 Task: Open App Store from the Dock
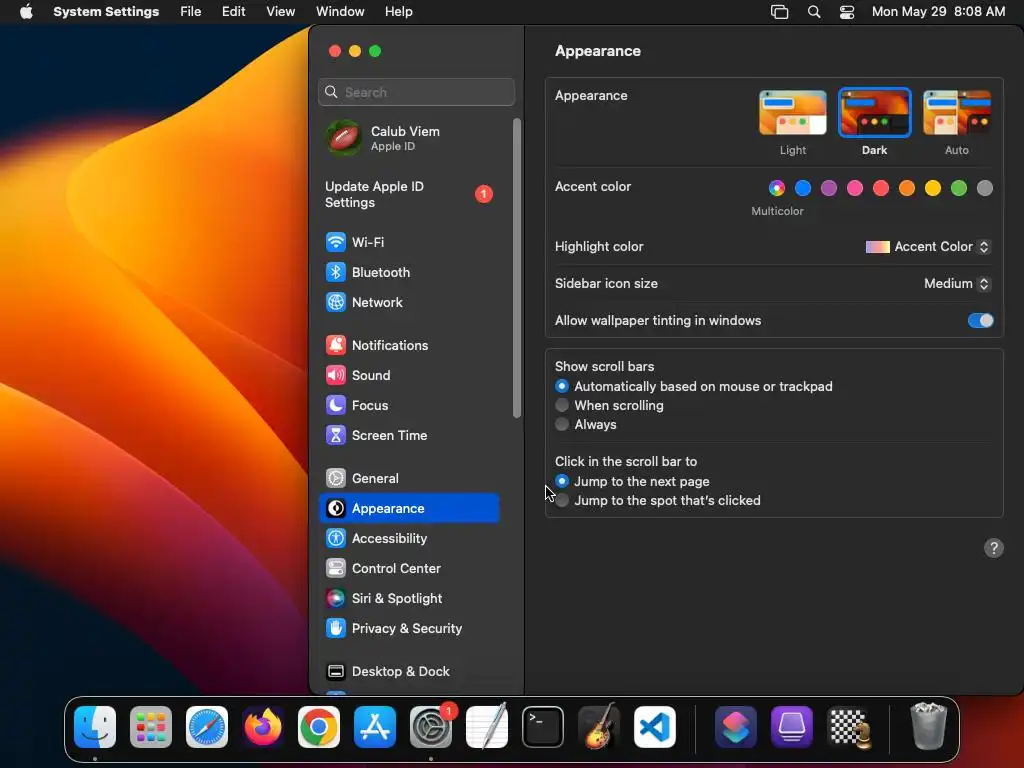(375, 727)
